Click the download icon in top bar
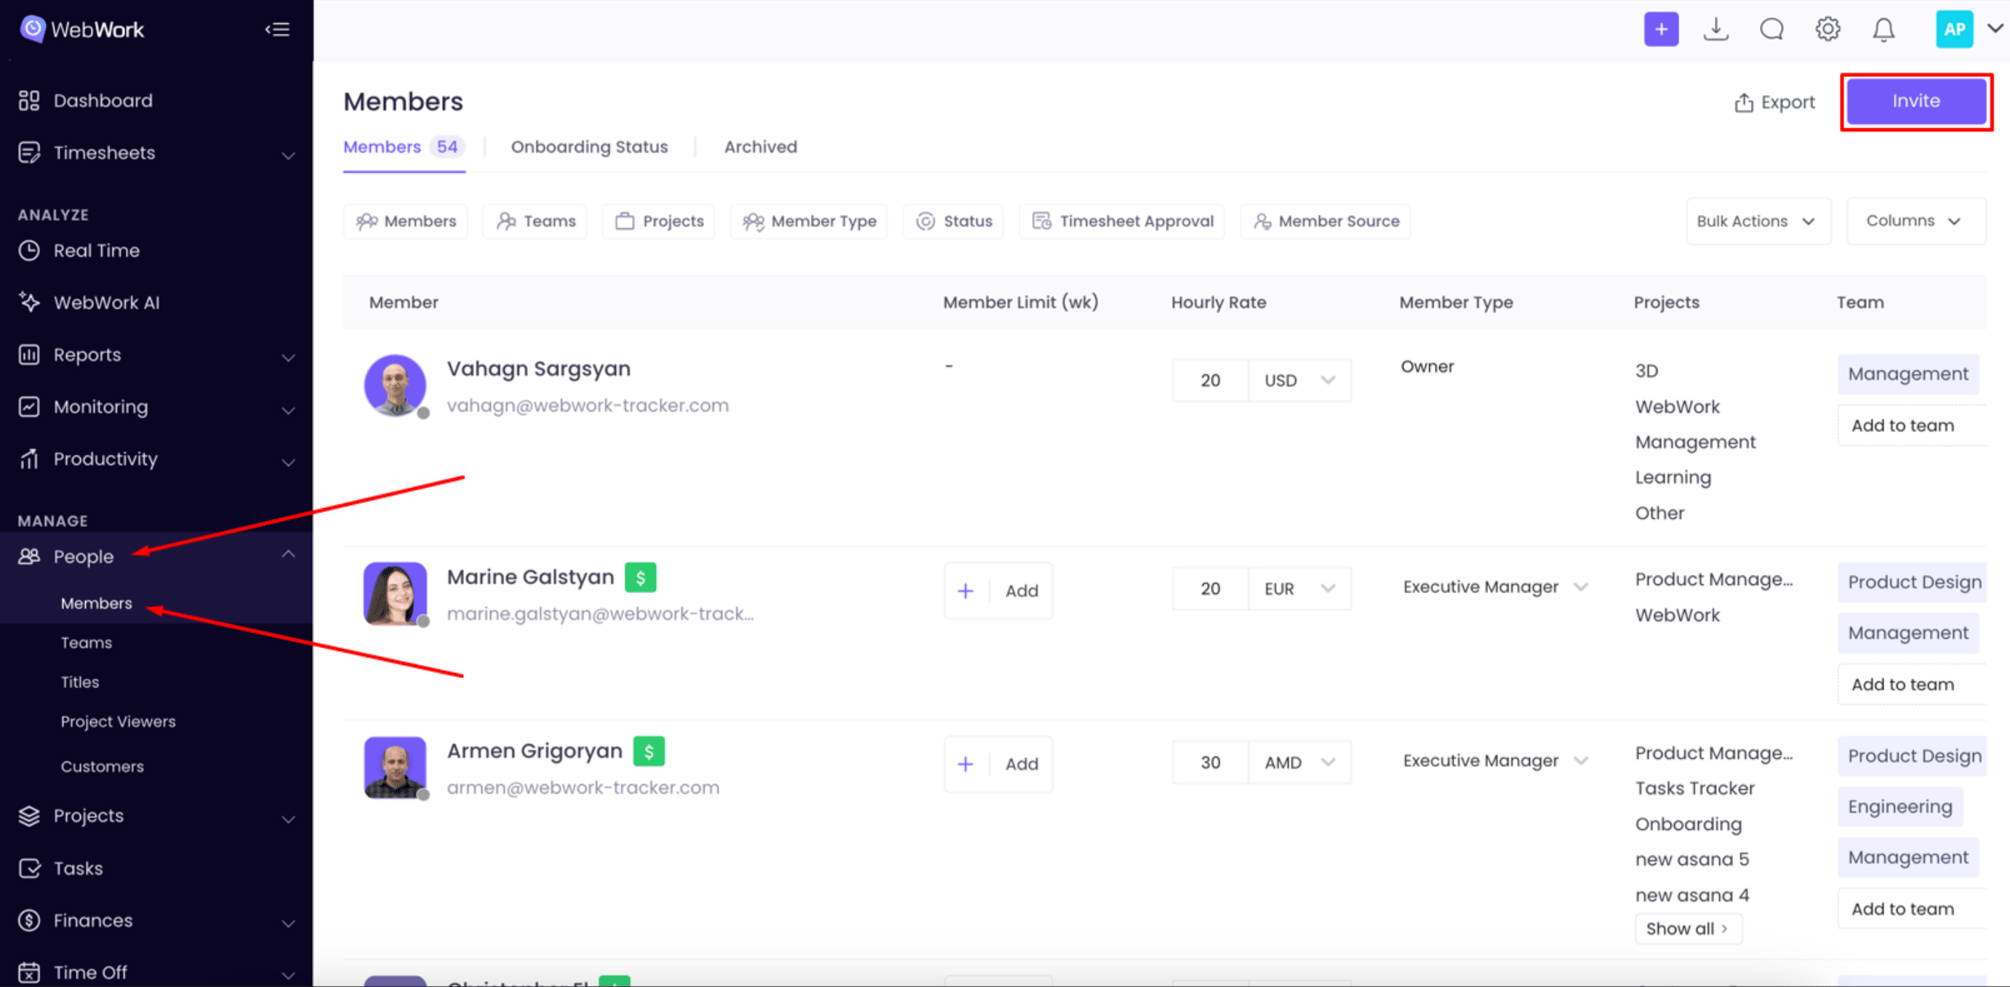Screen dimensions: 2010x987 [1716, 30]
